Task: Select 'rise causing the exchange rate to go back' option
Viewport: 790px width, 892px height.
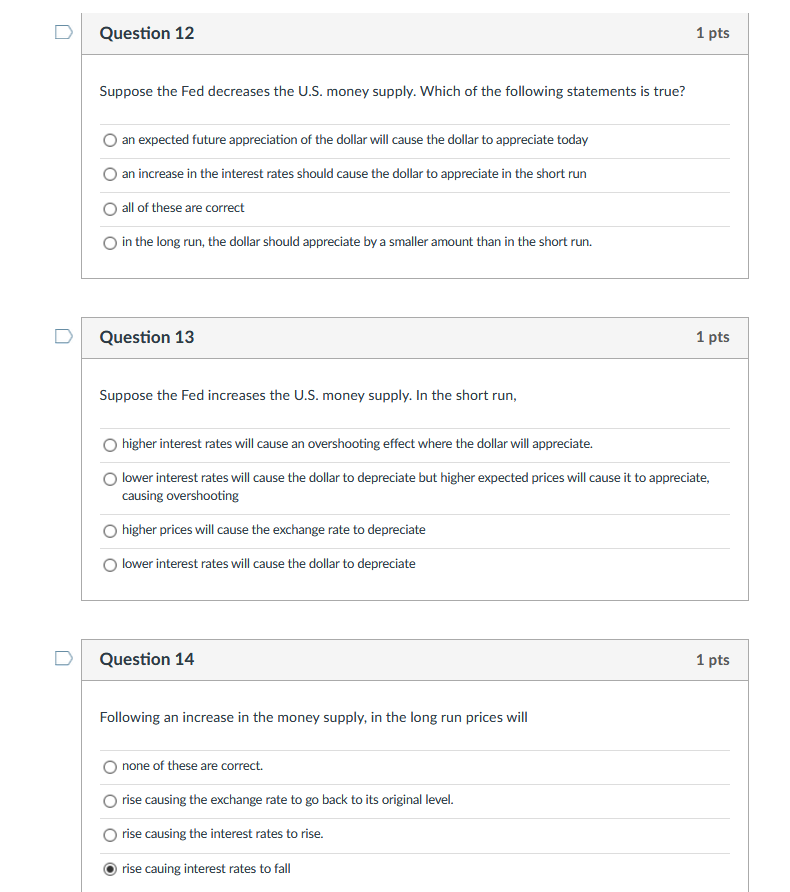Action: [x=110, y=801]
